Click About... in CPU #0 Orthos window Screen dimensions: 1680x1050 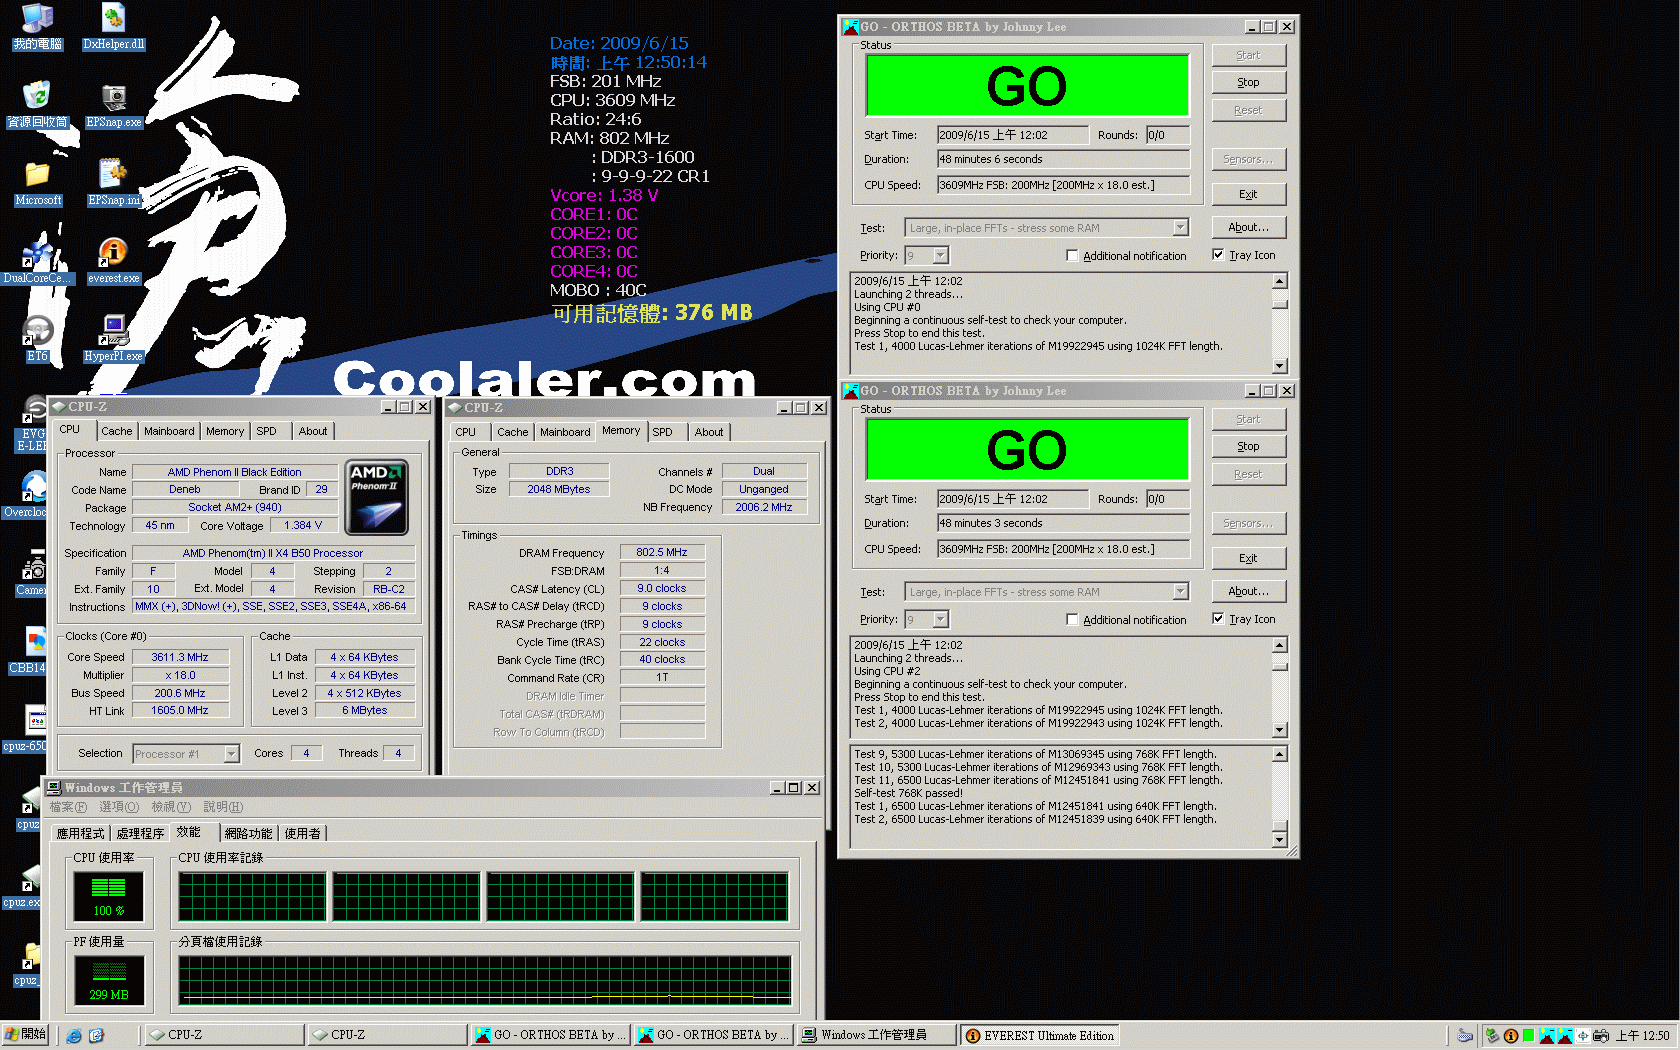coord(1248,227)
